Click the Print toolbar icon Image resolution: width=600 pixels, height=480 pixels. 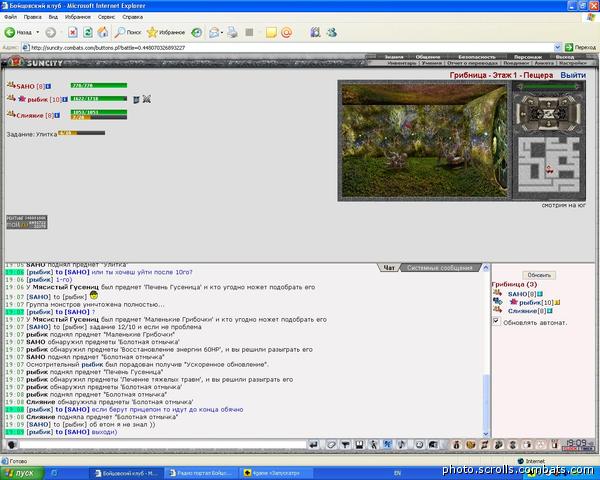pyautogui.click(x=232, y=33)
